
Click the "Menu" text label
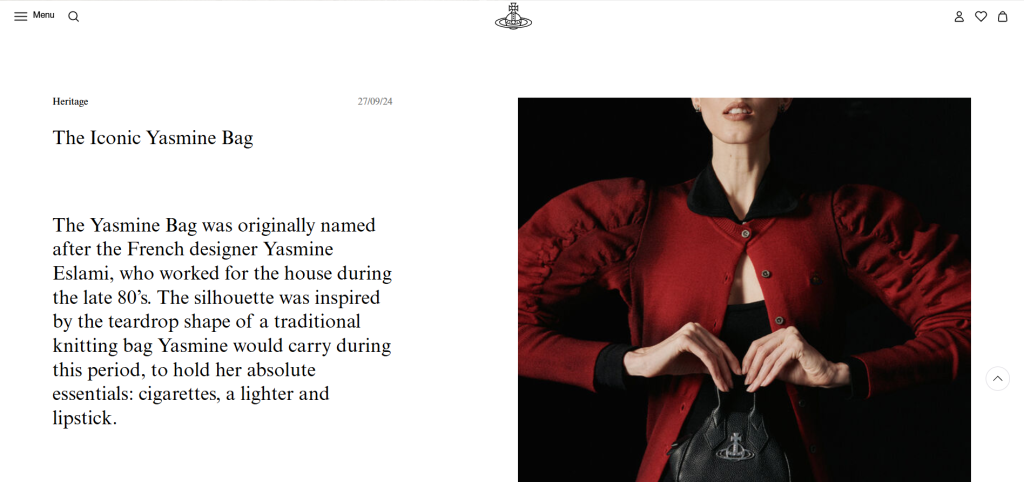click(x=44, y=15)
